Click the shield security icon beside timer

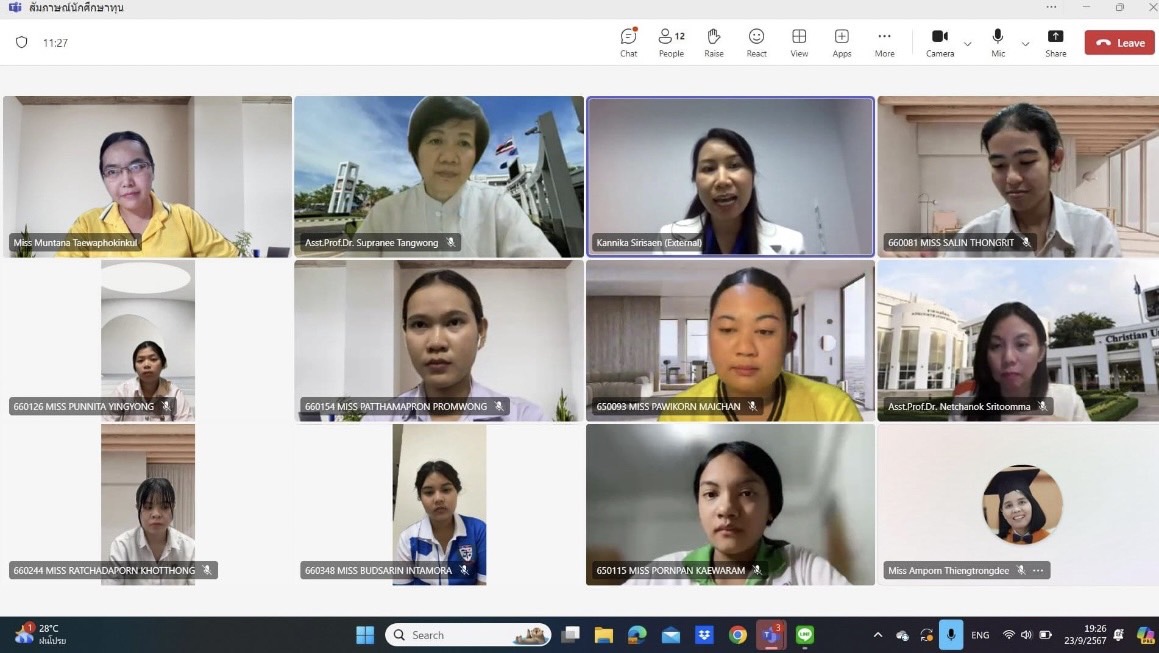(22, 43)
